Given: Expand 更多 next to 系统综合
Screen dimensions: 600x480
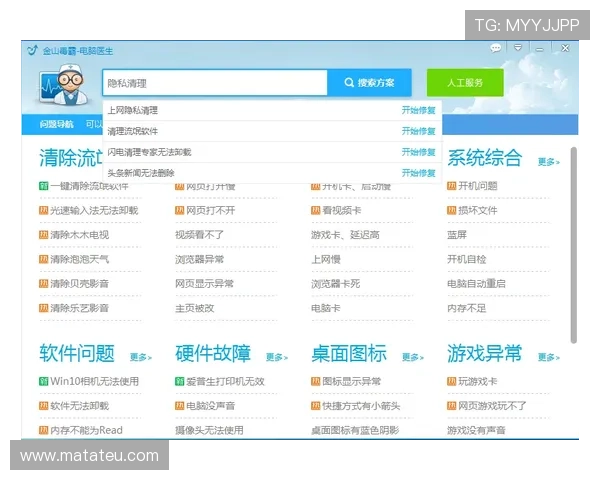Looking at the screenshot, I should (549, 162).
